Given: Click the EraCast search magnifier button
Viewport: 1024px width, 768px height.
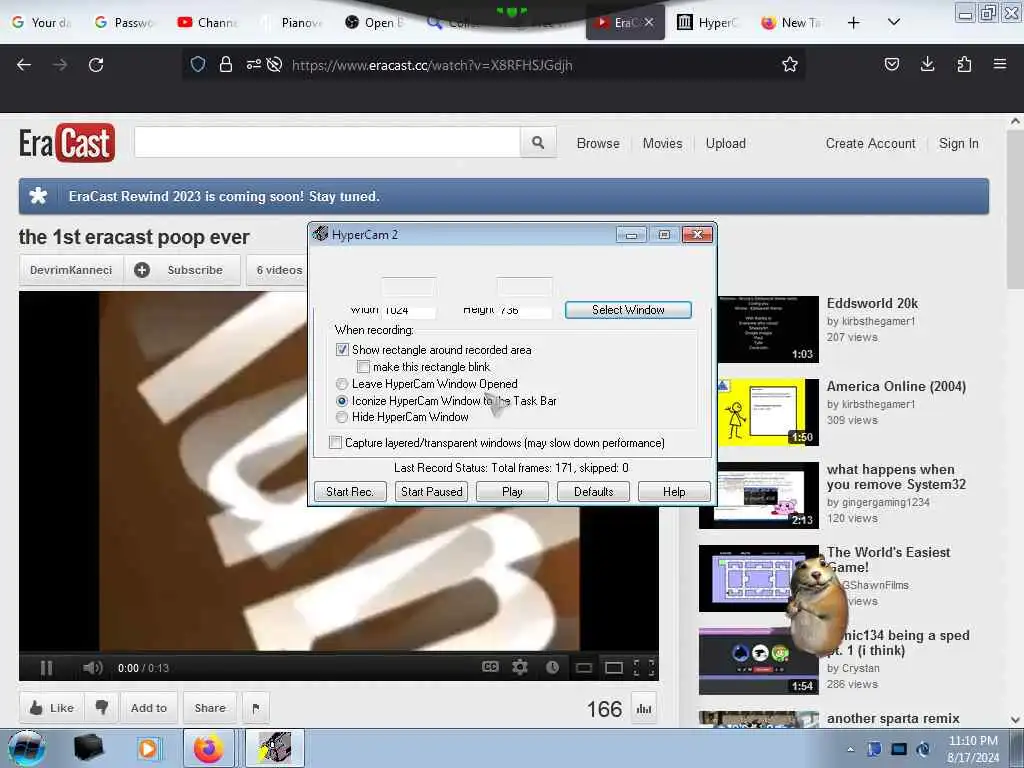Looking at the screenshot, I should point(538,142).
